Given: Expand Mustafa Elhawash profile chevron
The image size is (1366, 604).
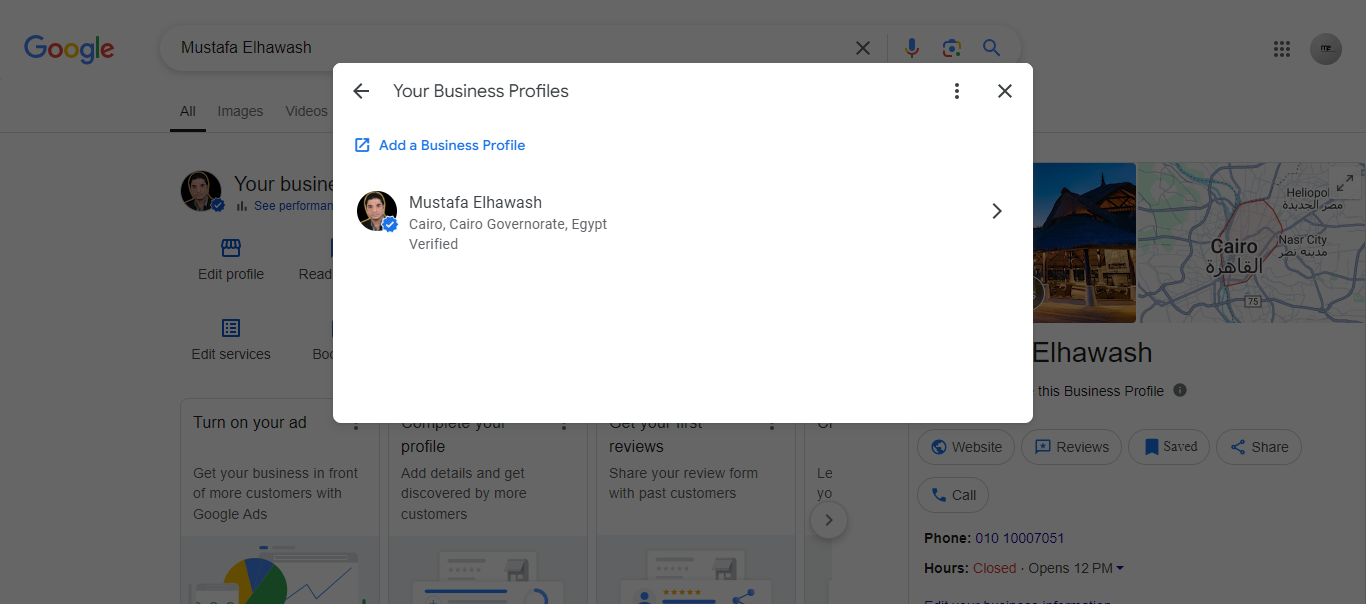Looking at the screenshot, I should pos(996,211).
